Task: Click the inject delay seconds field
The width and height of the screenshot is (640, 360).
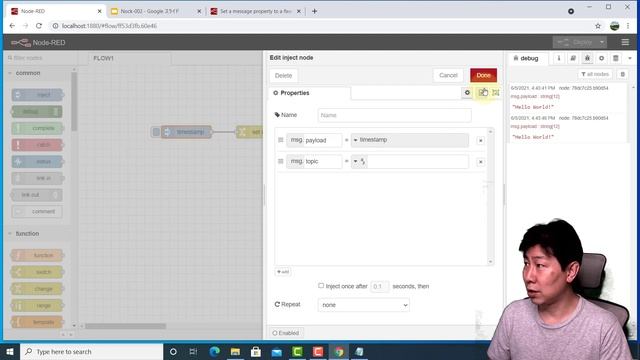Action: (x=379, y=287)
